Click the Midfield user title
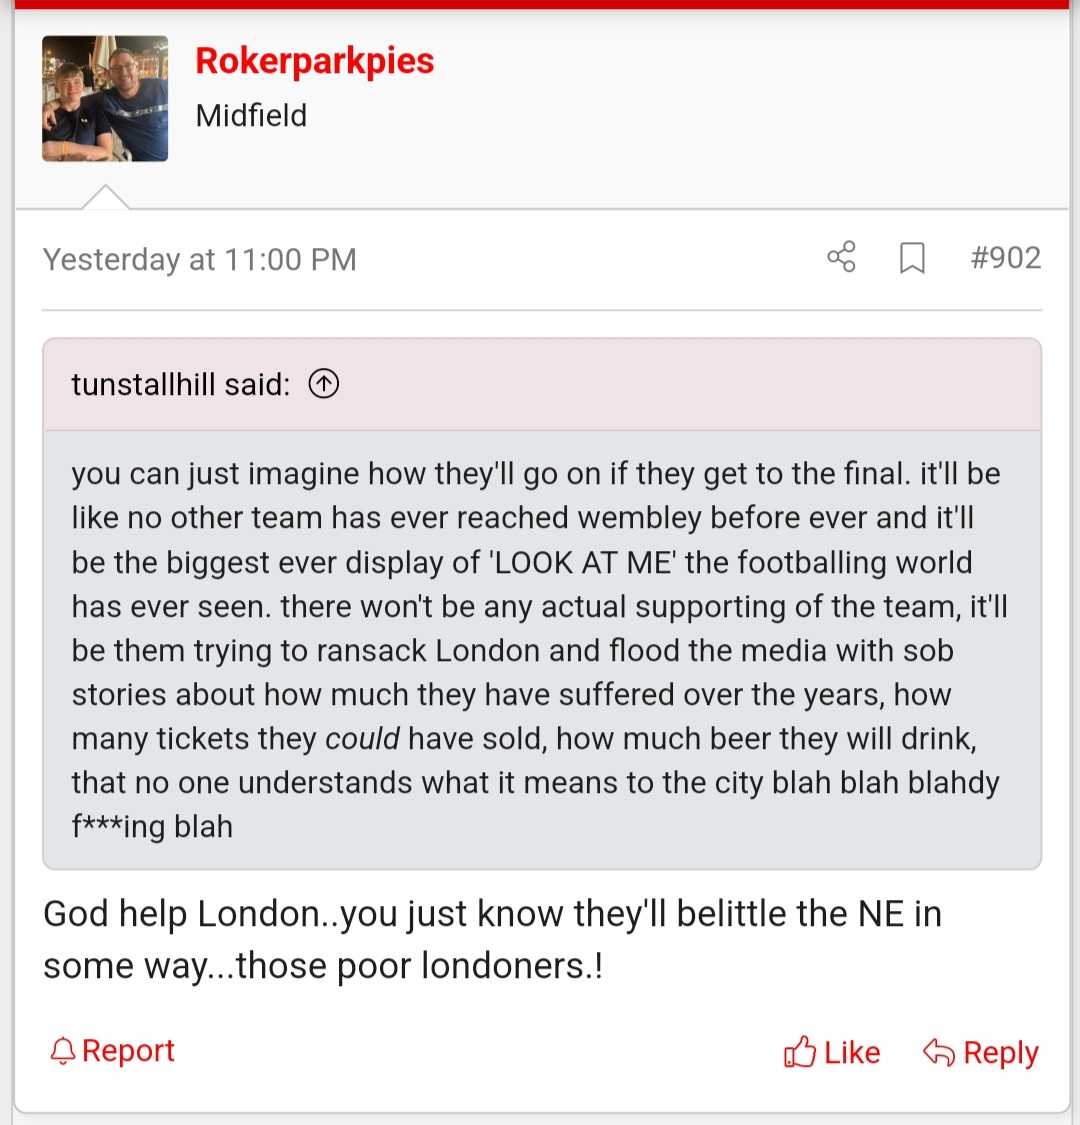 click(251, 115)
